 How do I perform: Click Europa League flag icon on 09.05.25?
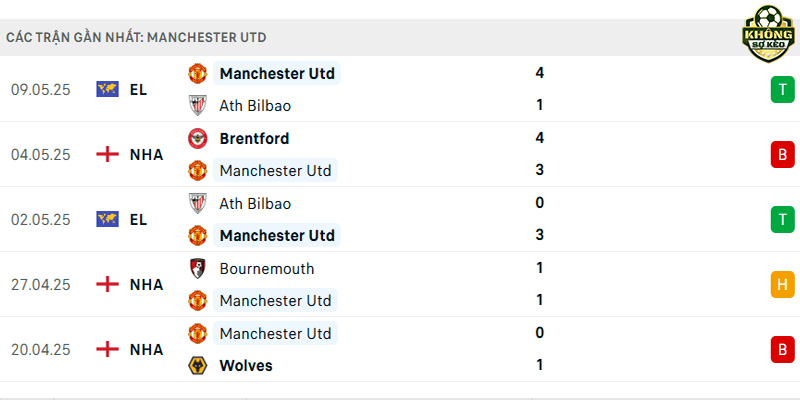point(107,89)
